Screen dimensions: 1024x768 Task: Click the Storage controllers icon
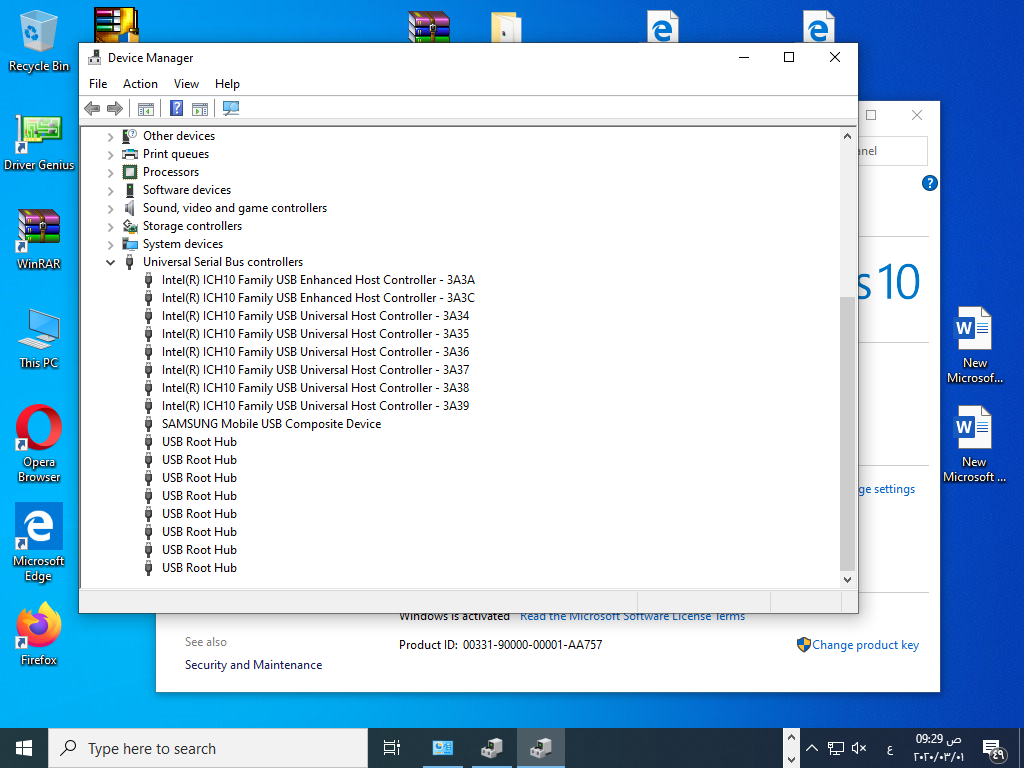pos(130,226)
